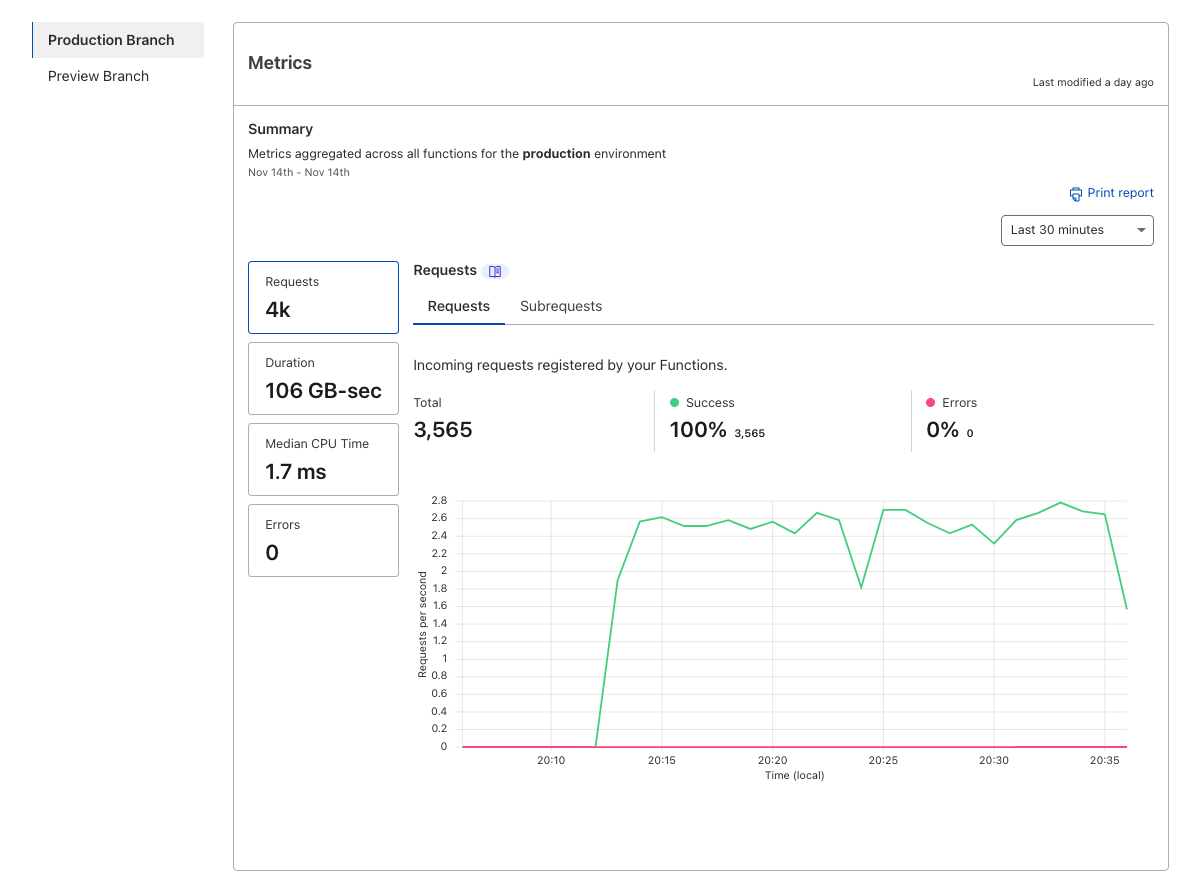Click the peak point on the requests chart
Screen dimensions: 1182x893
click(1058, 503)
